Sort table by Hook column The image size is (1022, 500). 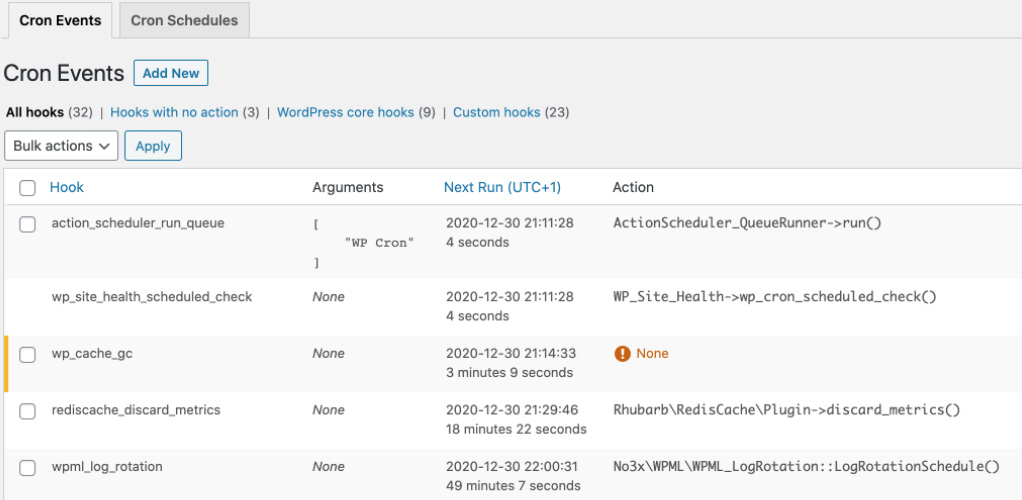66,188
